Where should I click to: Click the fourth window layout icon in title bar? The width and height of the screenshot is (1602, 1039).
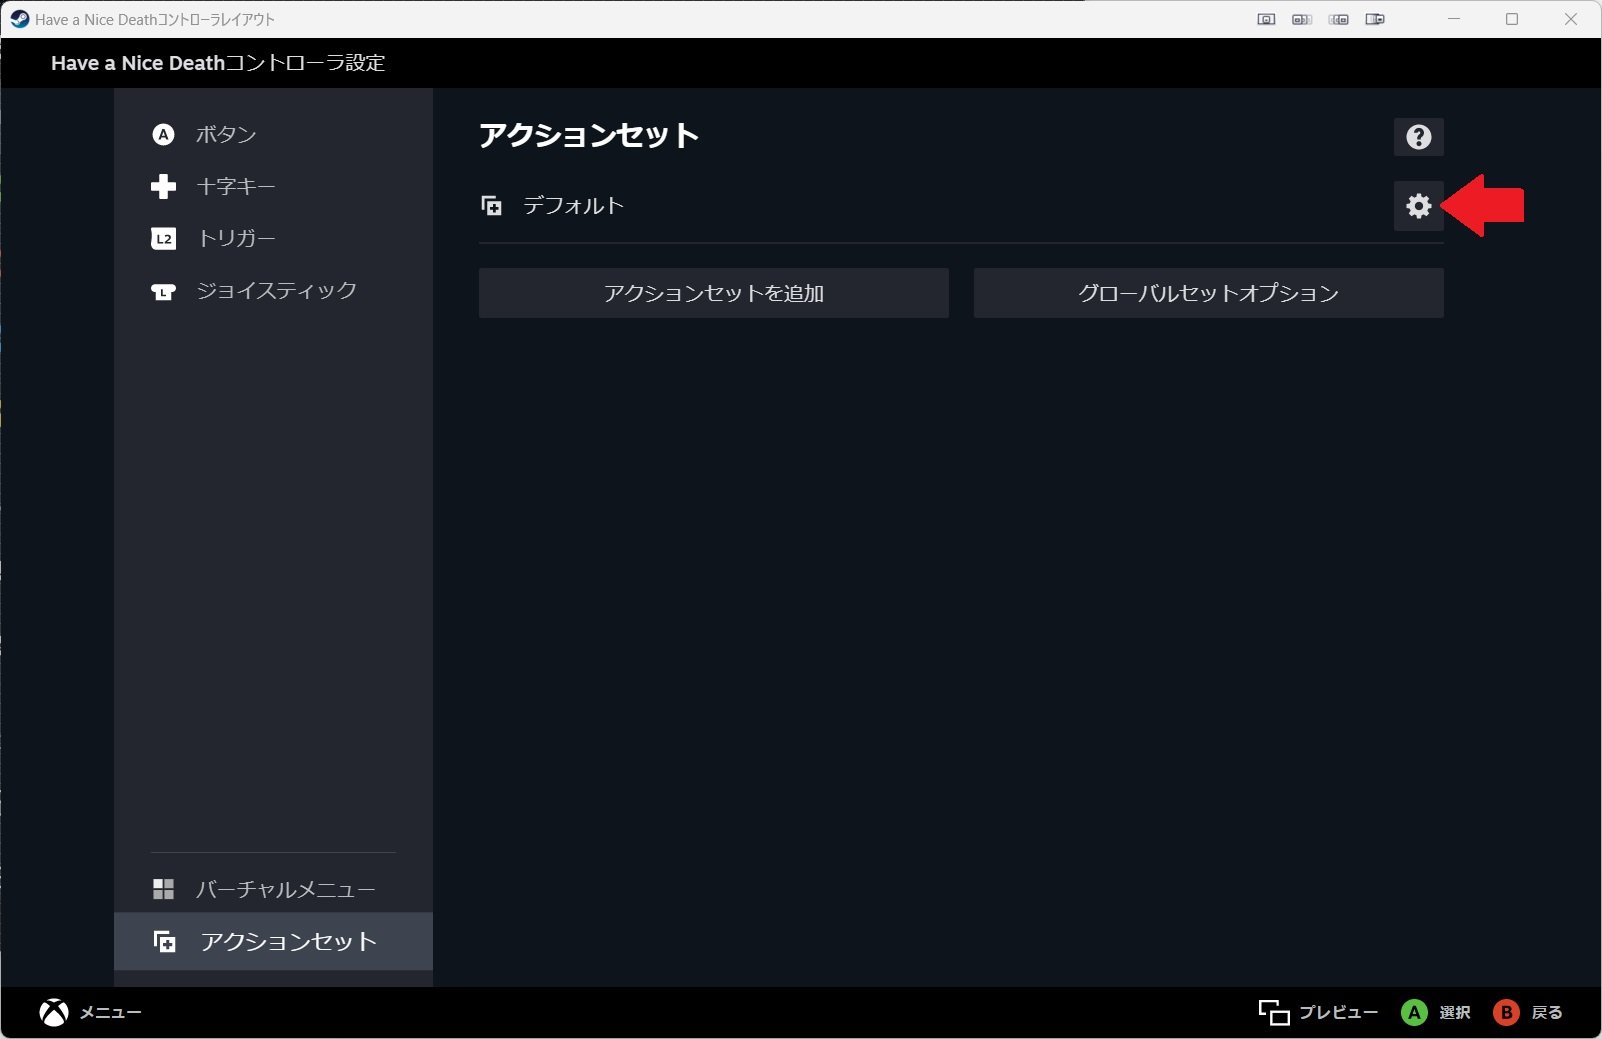1375,19
